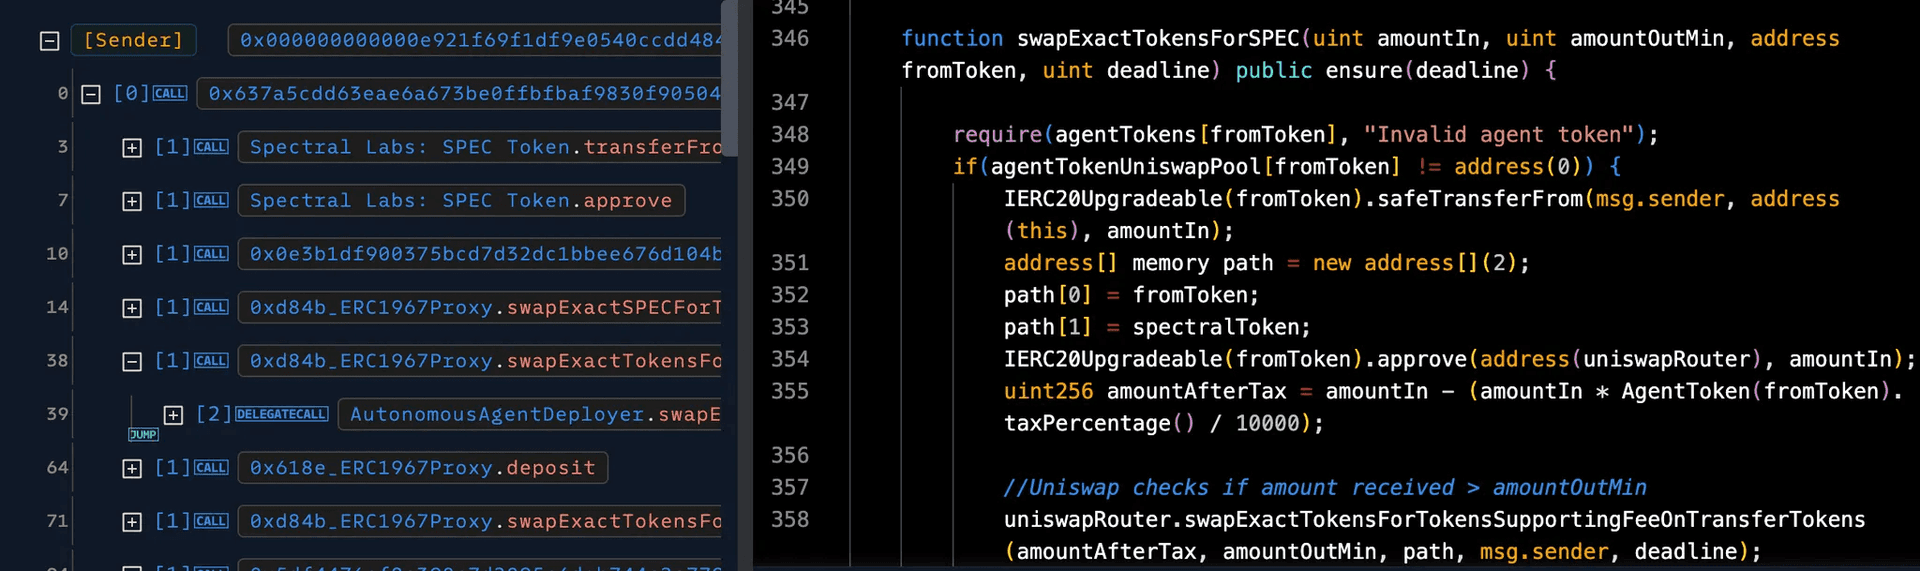Collapse the [0] CALL node at row 0
The height and width of the screenshot is (571, 1920).
click(91, 94)
